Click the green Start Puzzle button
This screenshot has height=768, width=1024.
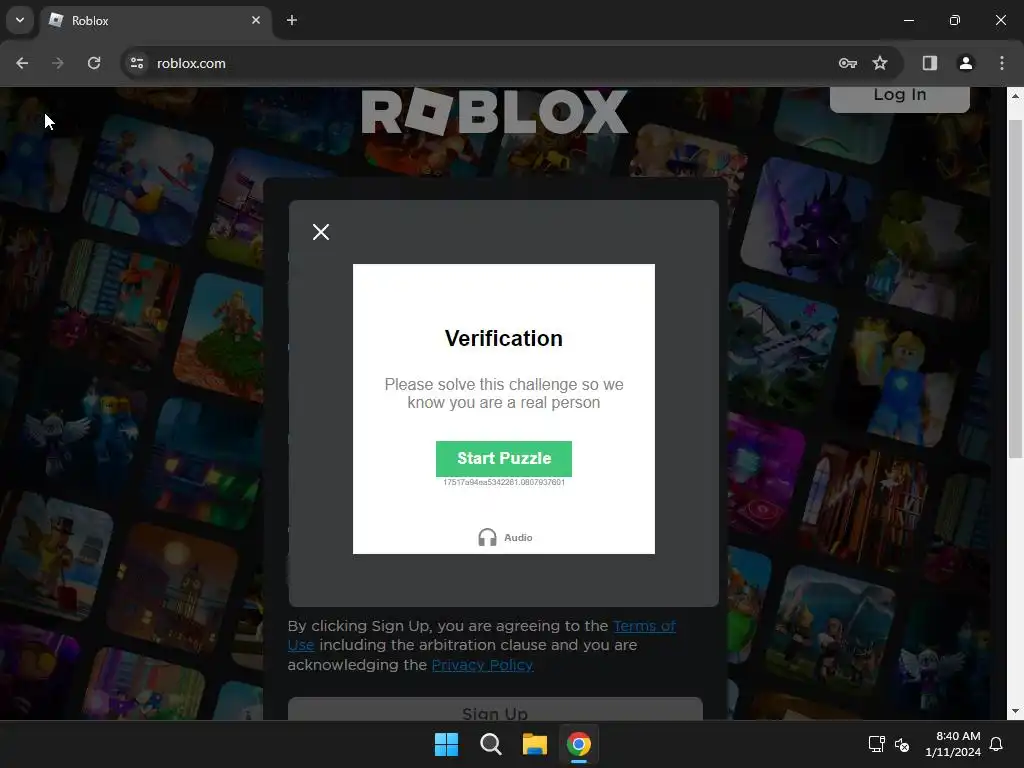[x=504, y=458]
